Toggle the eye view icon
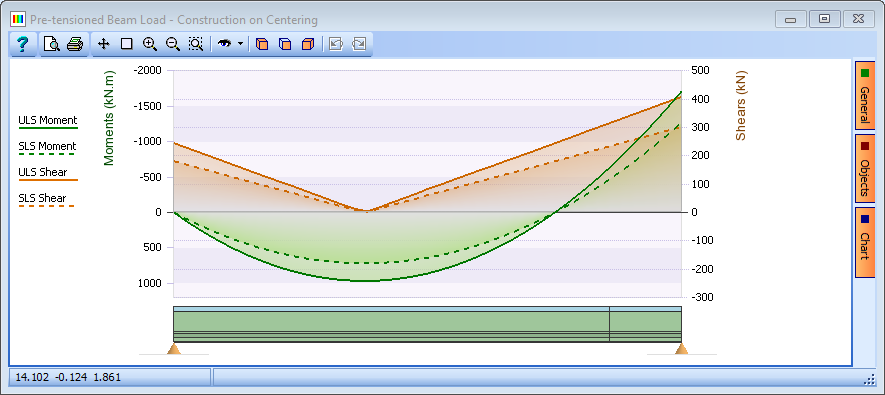This screenshot has width=885, height=395. (x=225, y=44)
